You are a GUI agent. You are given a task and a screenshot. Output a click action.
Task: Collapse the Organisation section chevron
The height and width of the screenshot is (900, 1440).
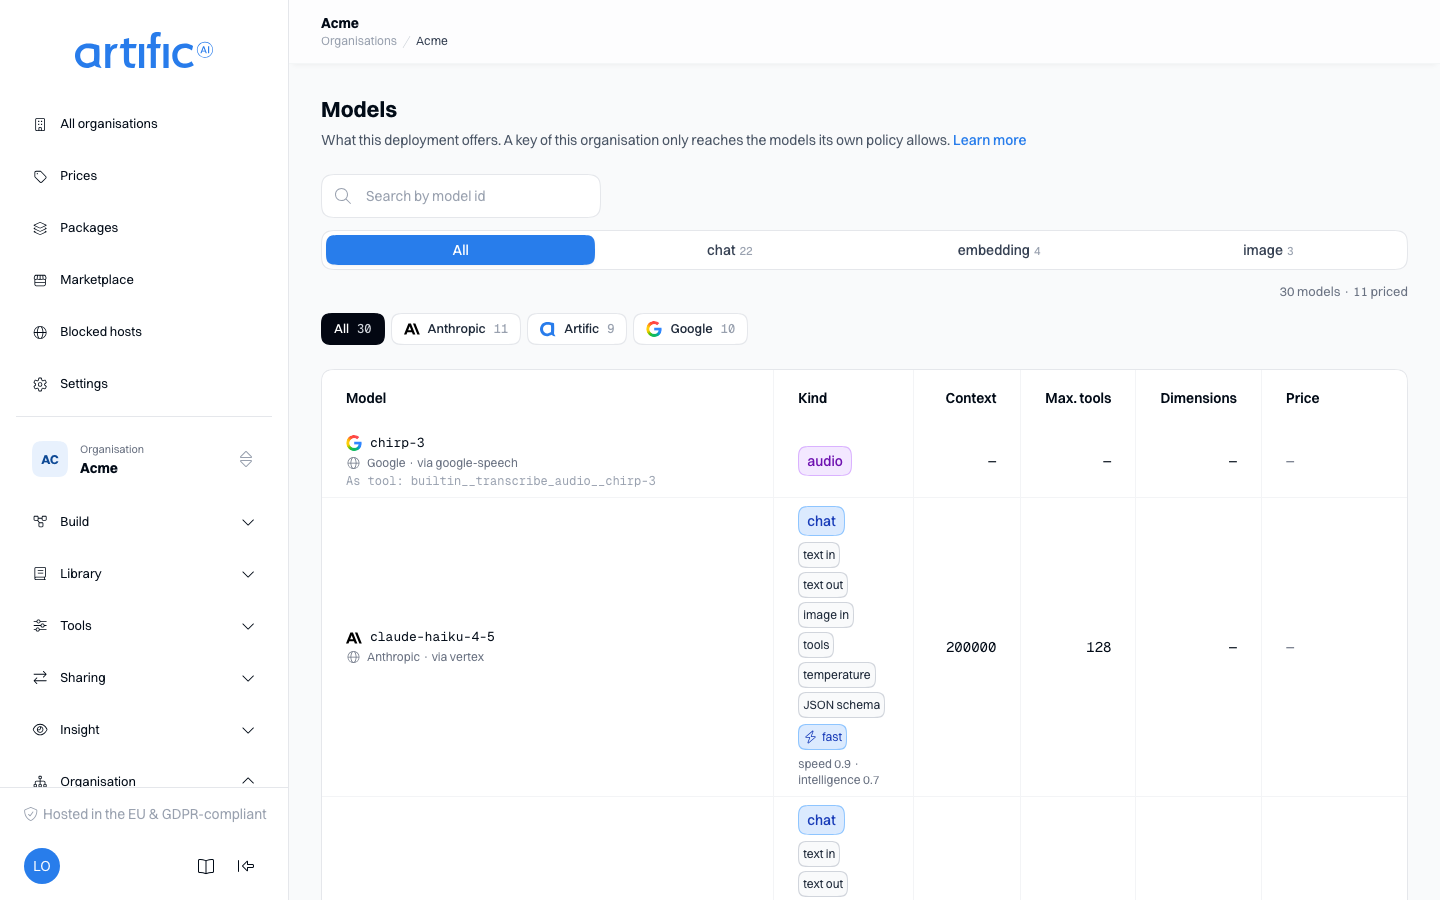(x=248, y=781)
